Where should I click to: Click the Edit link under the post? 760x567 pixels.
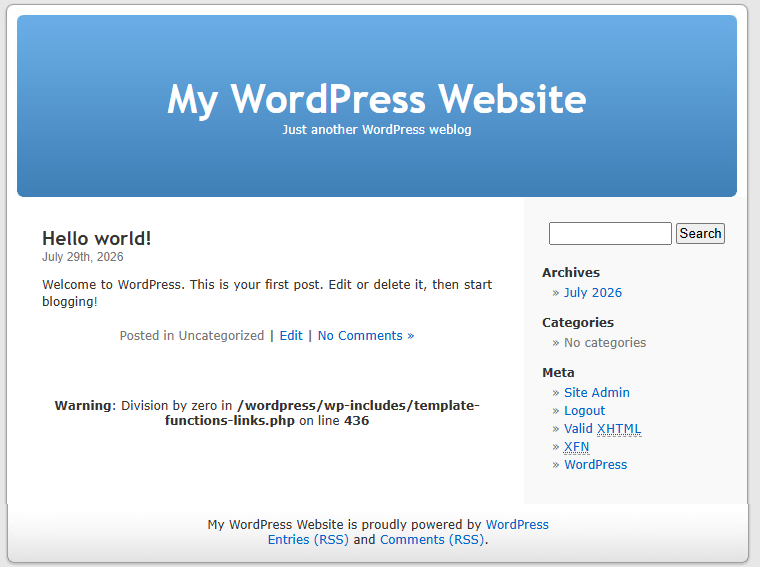(291, 335)
